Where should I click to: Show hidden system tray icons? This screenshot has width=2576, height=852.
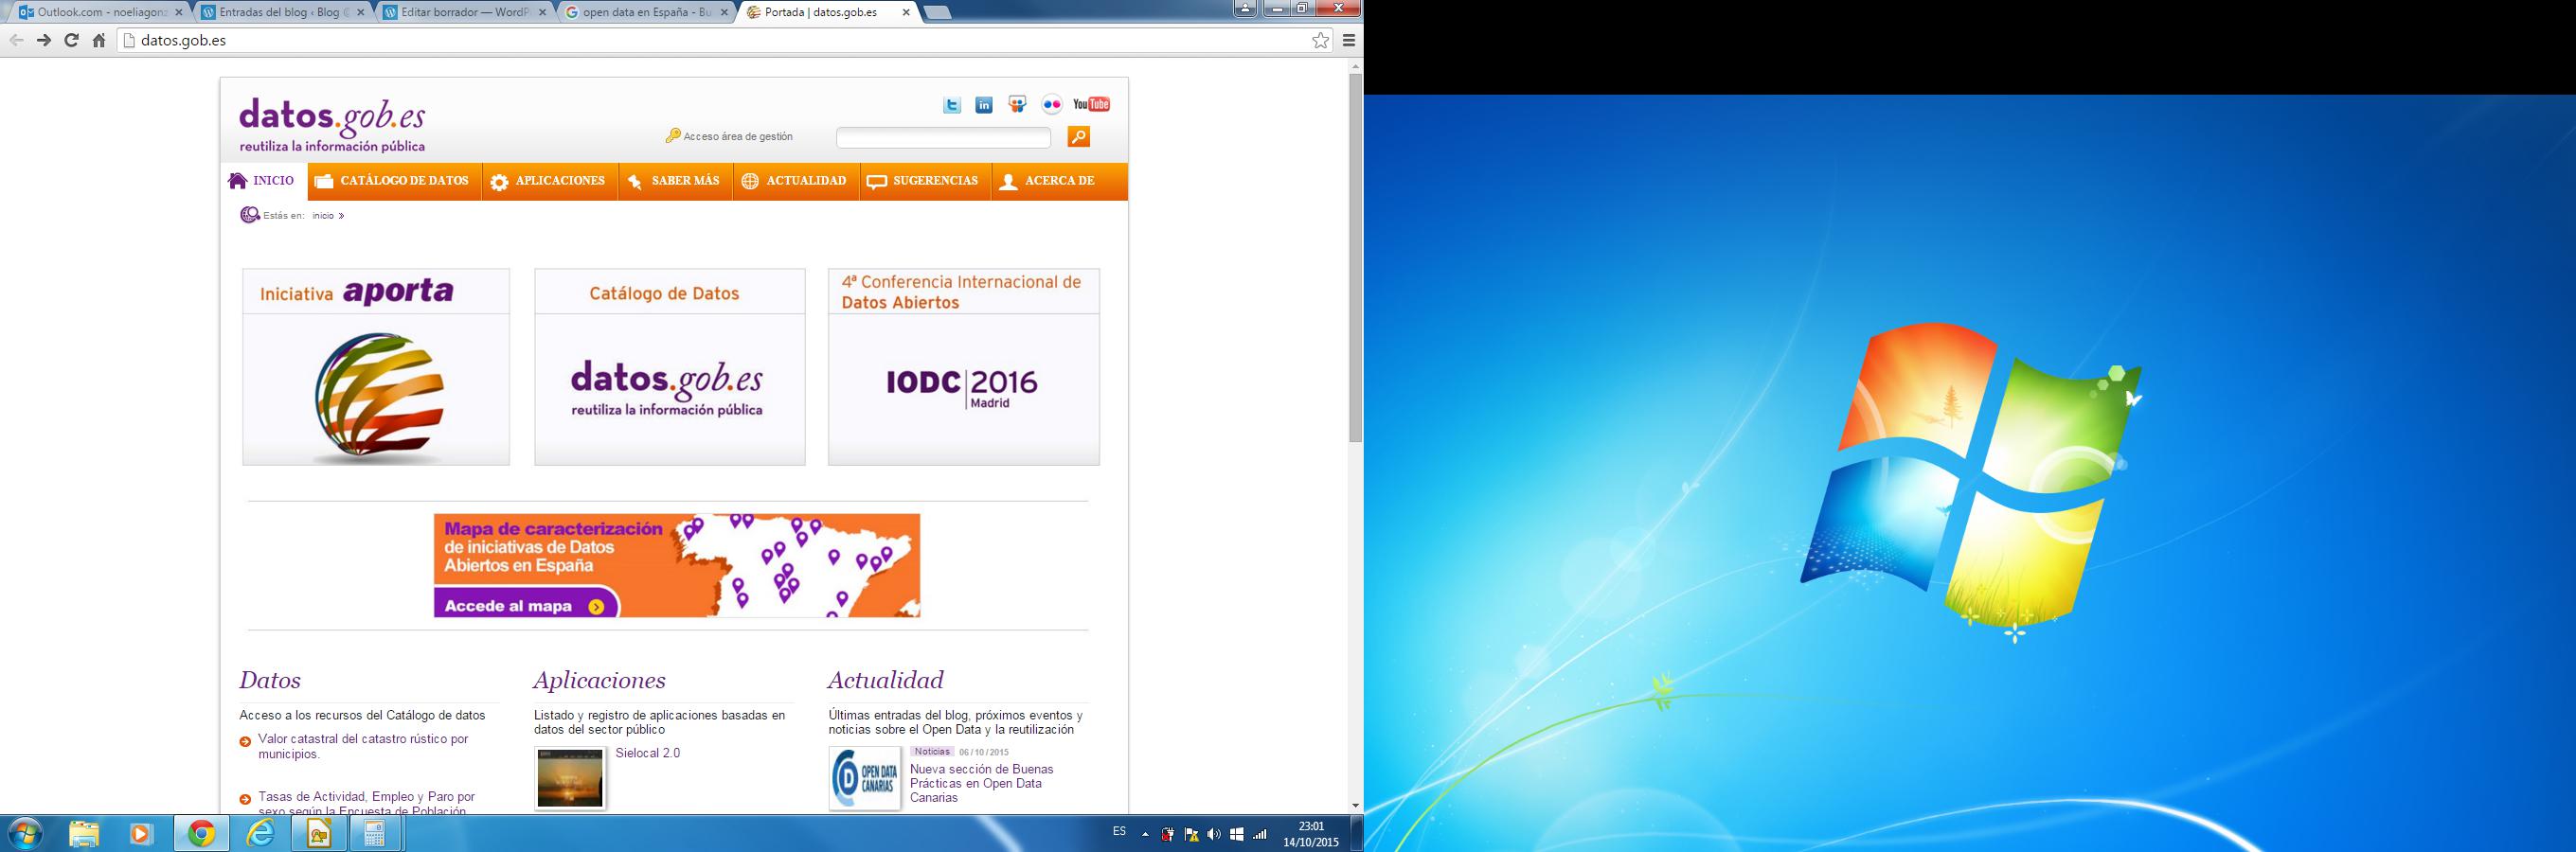1145,834
